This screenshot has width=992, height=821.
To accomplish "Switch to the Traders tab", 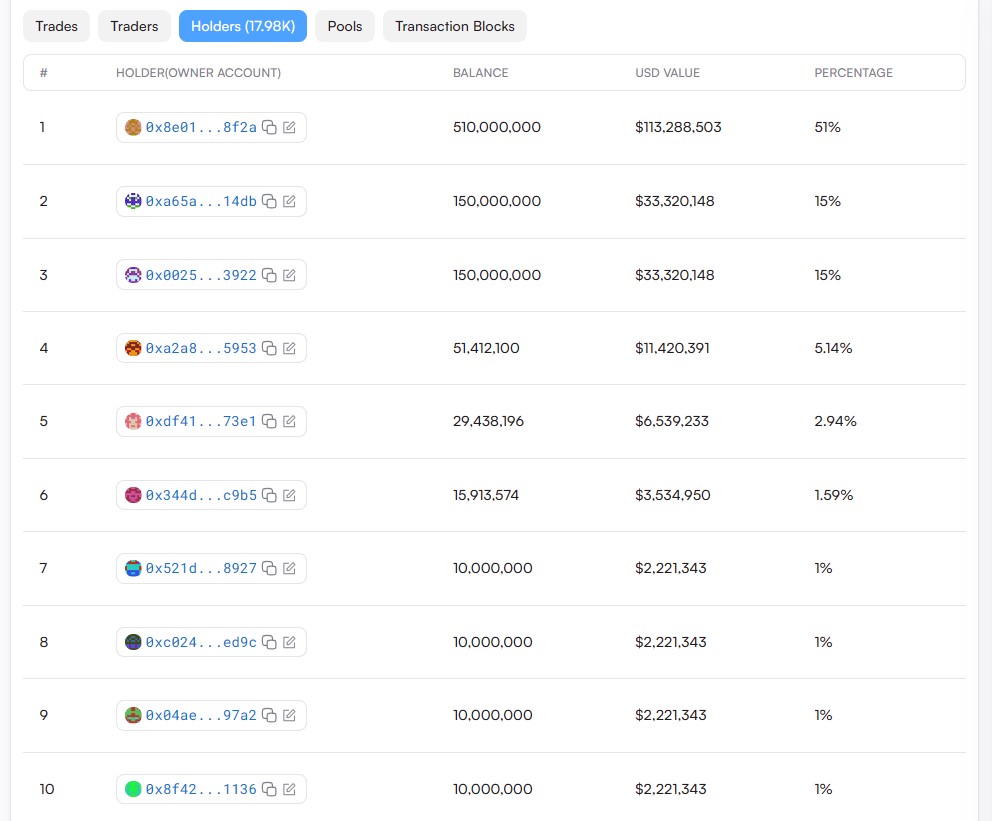I will click(x=134, y=26).
